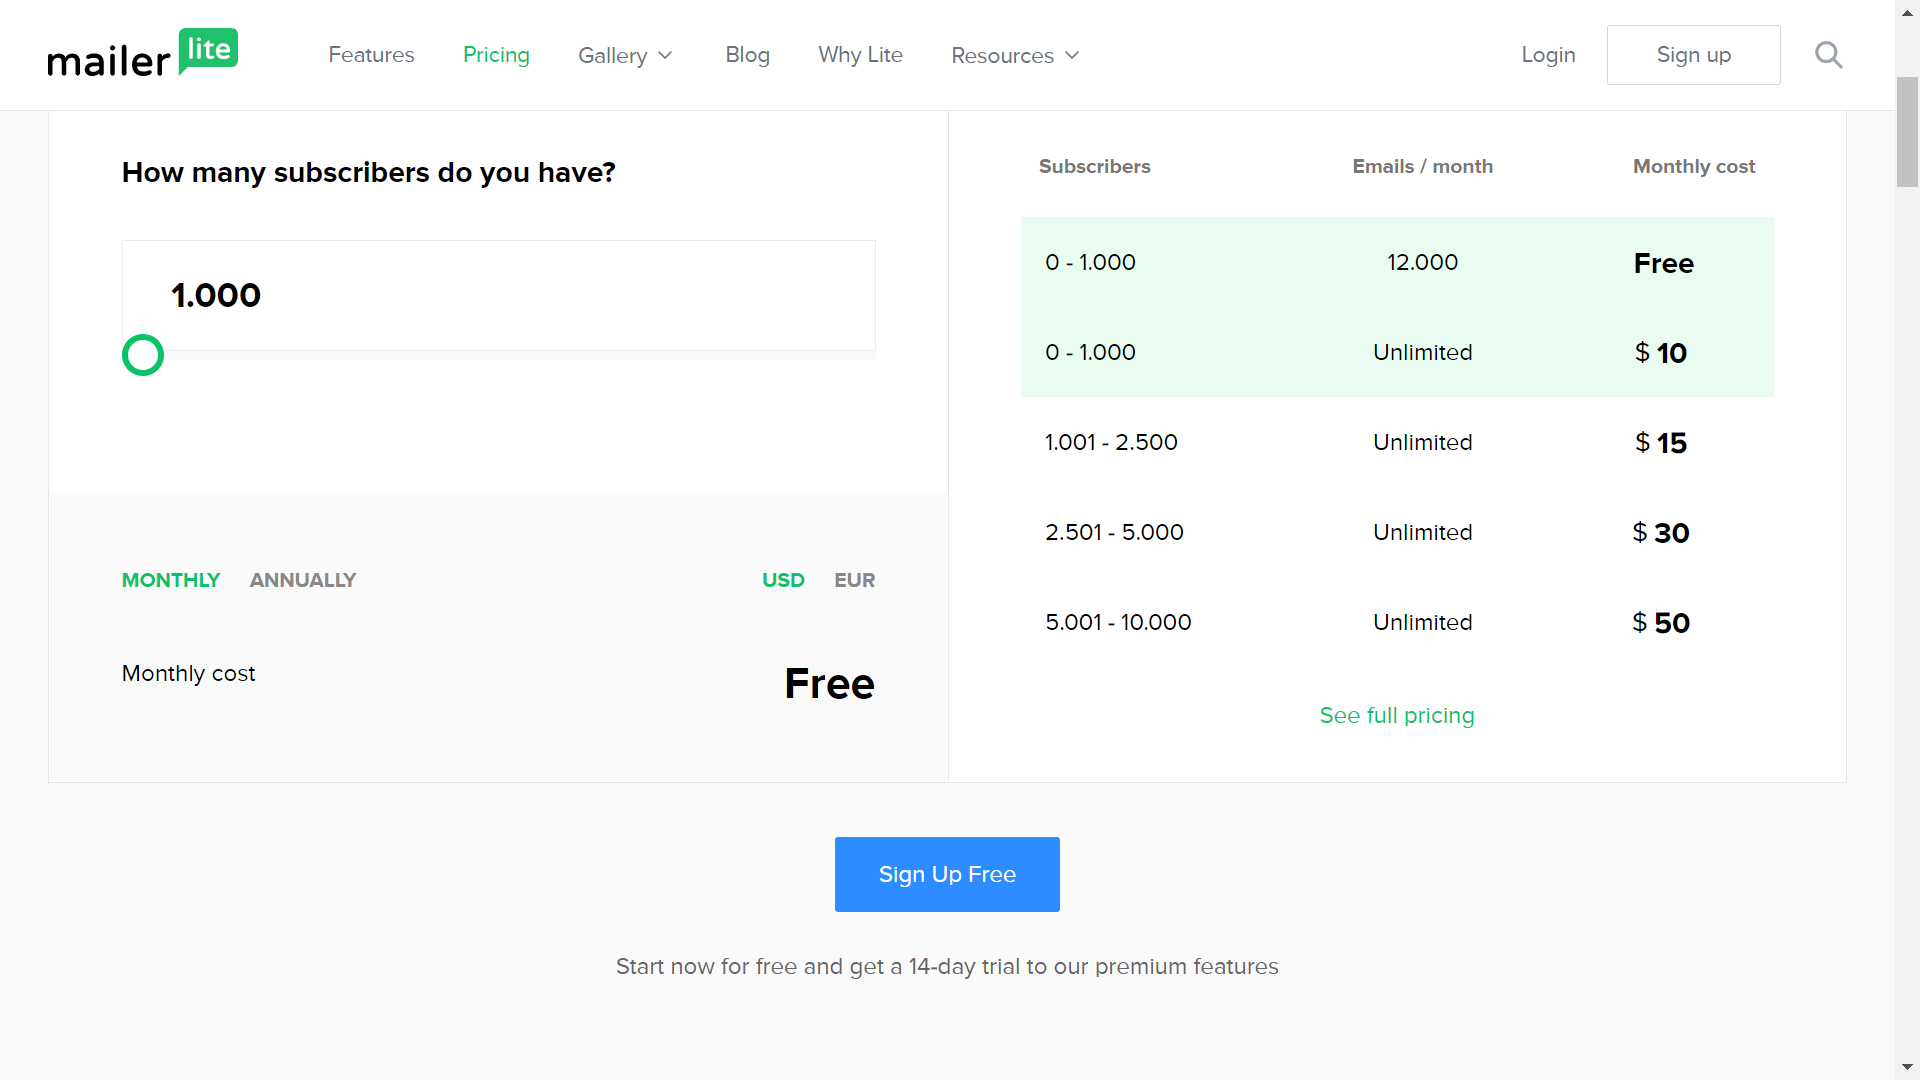Image resolution: width=1920 pixels, height=1080 pixels.
Task: Click the subscriber count slider handle
Action: 143,355
